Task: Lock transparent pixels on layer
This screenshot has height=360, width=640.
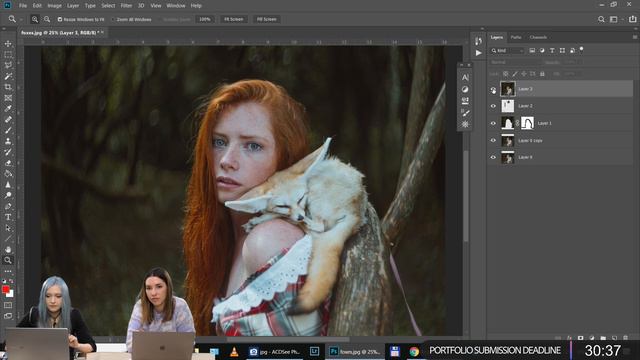Action: click(505, 74)
